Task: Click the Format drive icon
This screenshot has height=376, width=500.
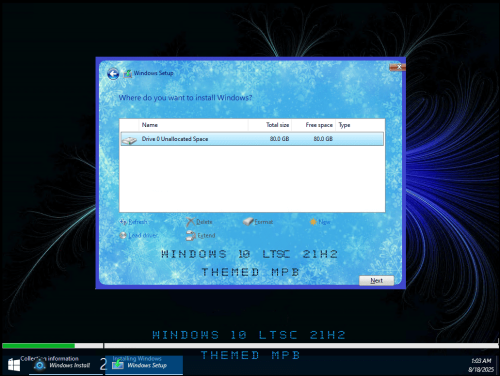Action: coord(248,221)
